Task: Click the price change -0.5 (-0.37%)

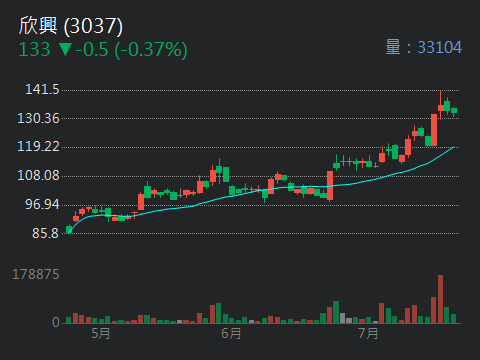Action: point(132,50)
